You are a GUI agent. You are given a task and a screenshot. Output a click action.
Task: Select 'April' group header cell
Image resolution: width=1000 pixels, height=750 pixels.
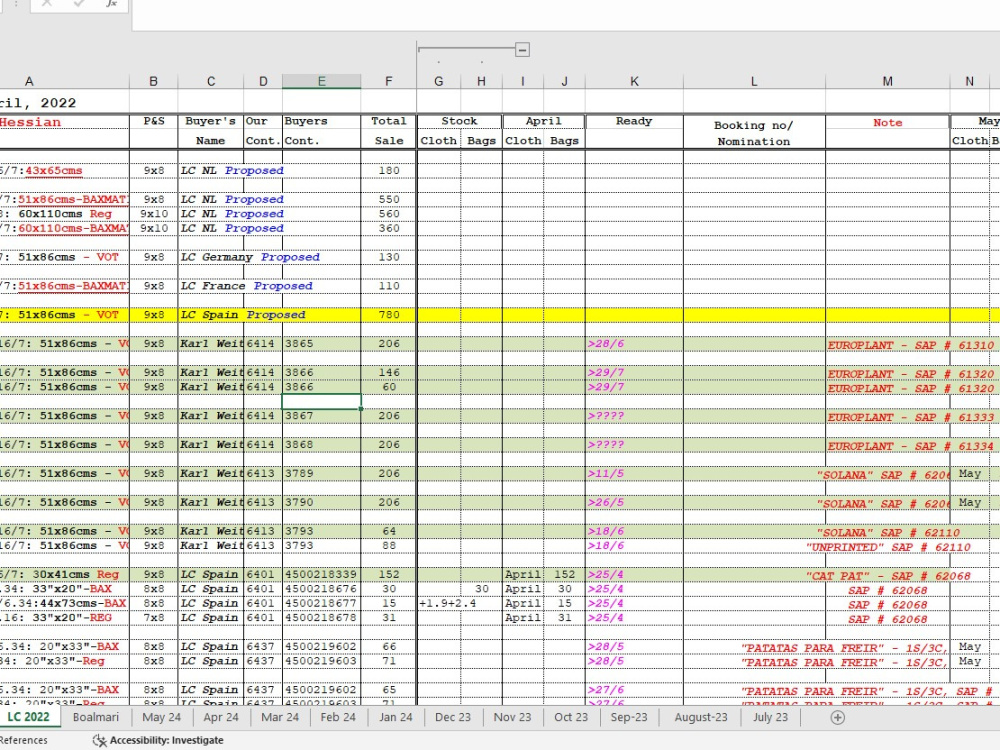[x=543, y=121]
